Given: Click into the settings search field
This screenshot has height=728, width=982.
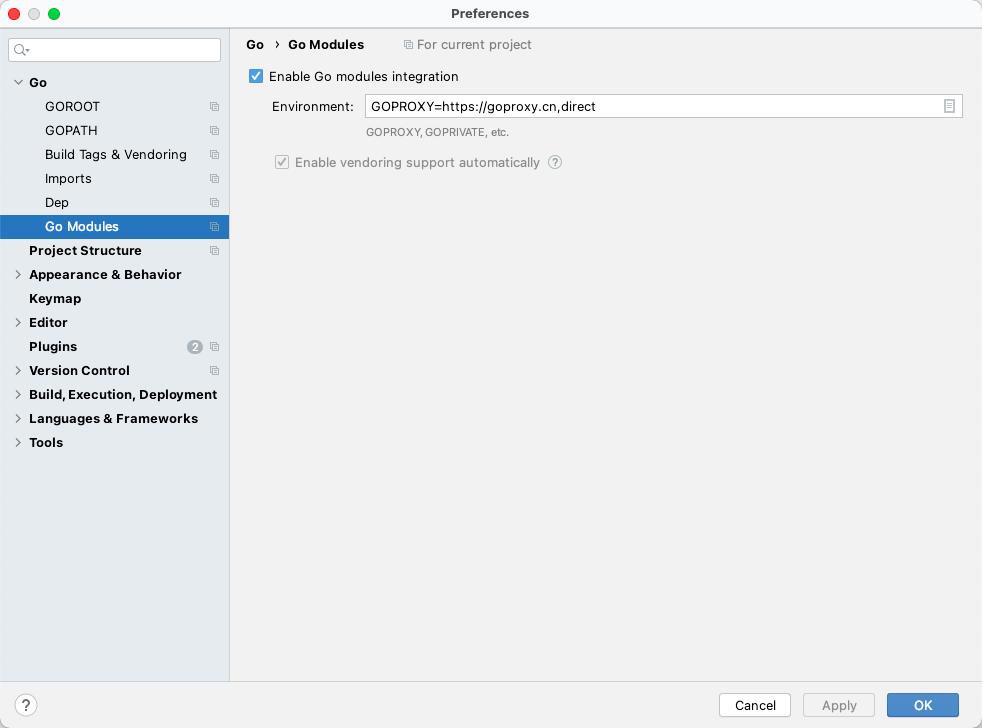Looking at the screenshot, I should (115, 50).
